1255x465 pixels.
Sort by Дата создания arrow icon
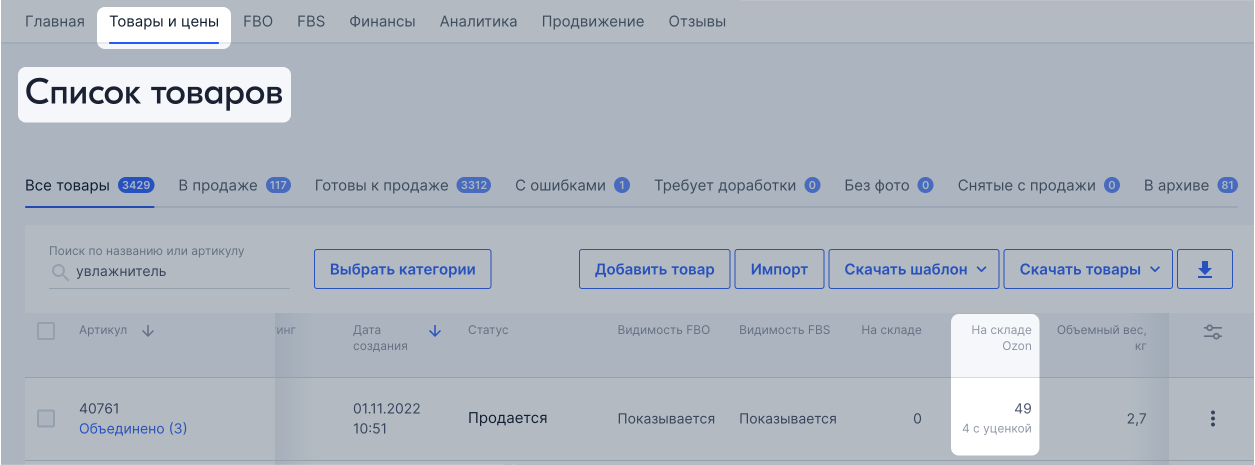(435, 331)
